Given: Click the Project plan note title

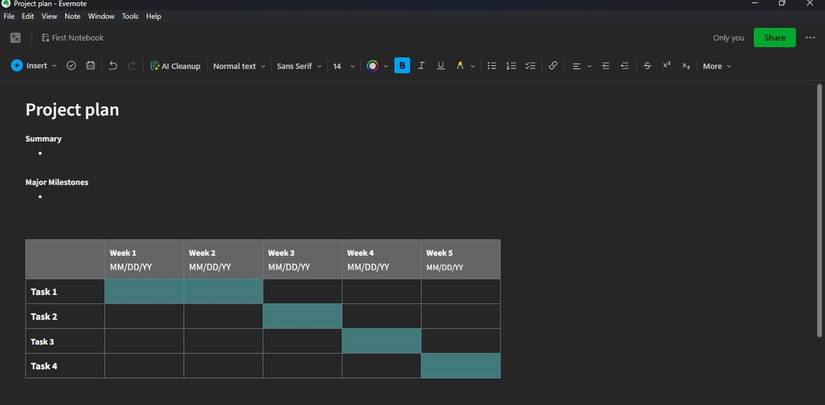Looking at the screenshot, I should [72, 110].
